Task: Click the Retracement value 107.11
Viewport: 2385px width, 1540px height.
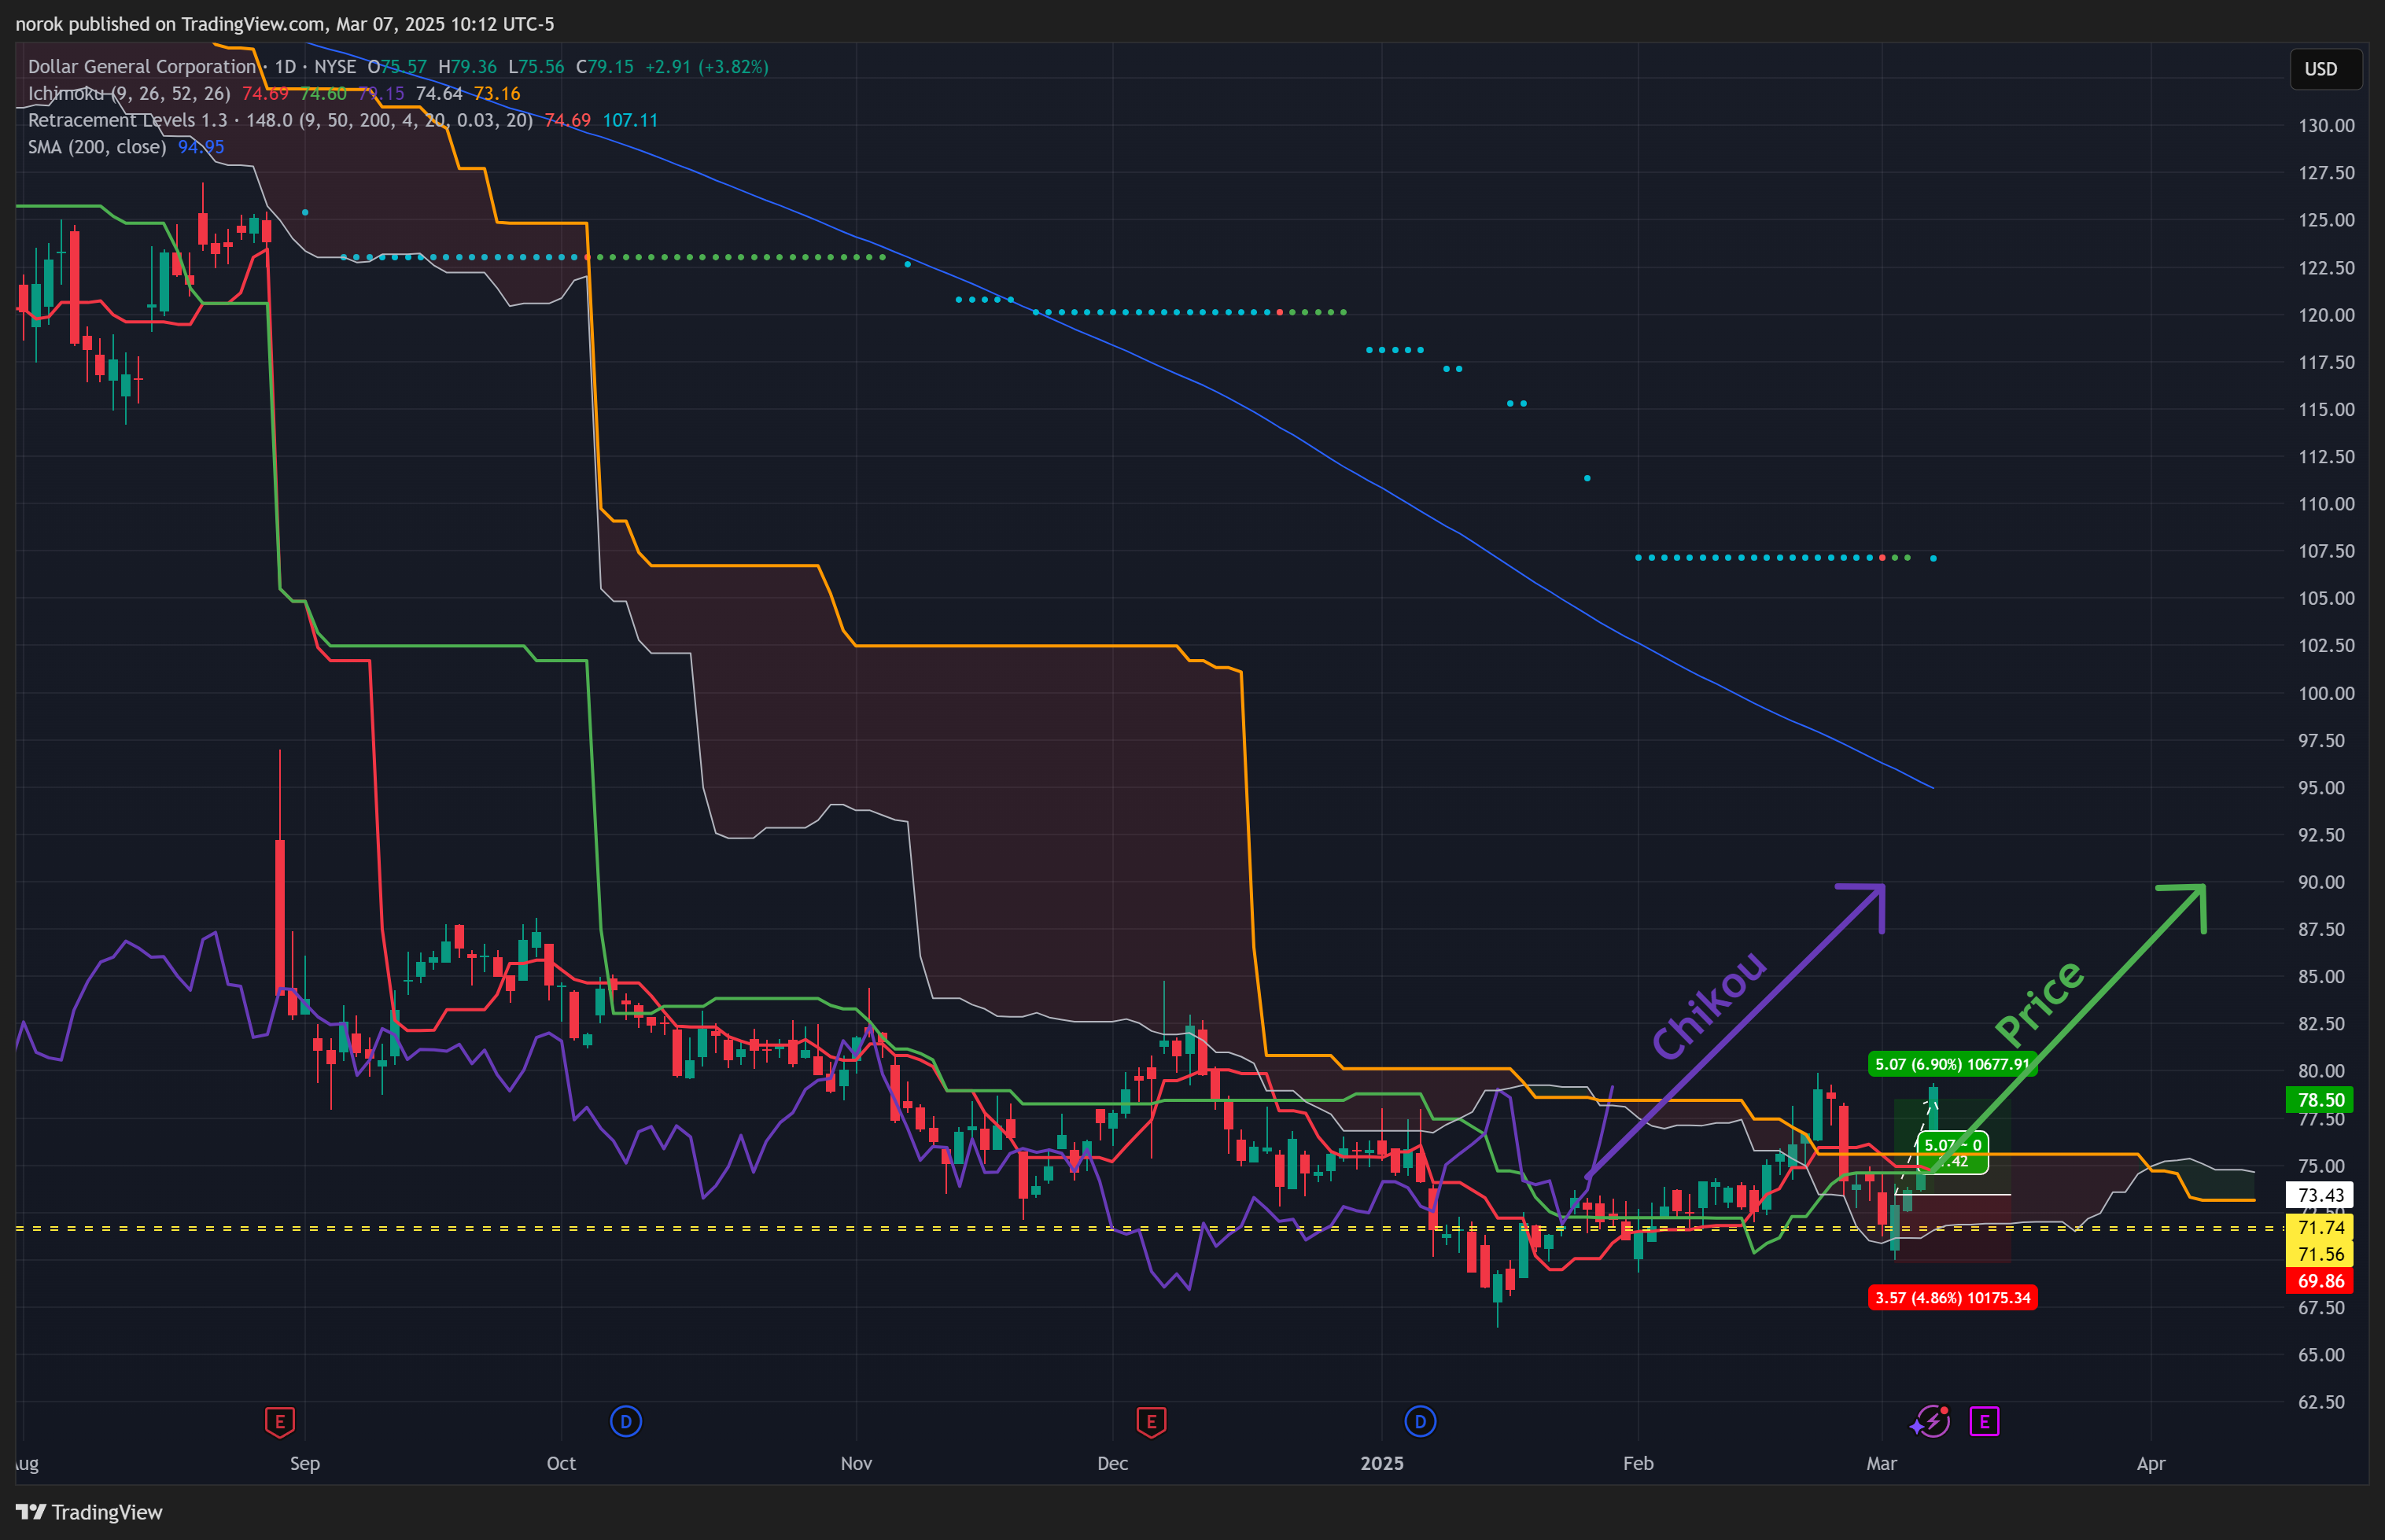Action: (x=630, y=120)
